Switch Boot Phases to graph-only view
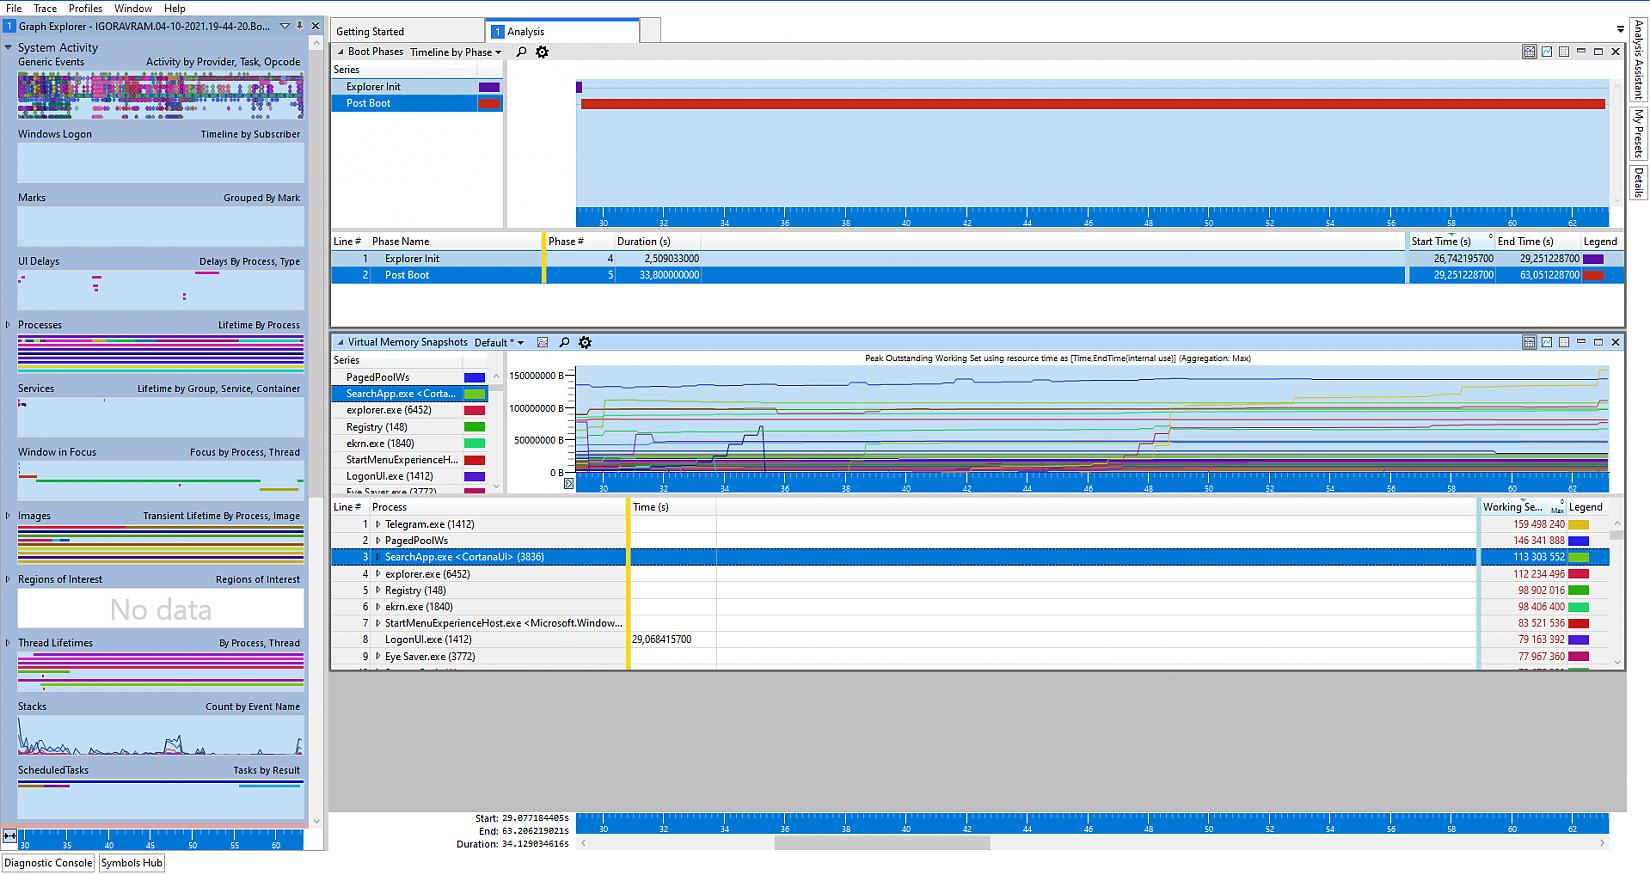This screenshot has width=1650, height=875. click(1546, 52)
